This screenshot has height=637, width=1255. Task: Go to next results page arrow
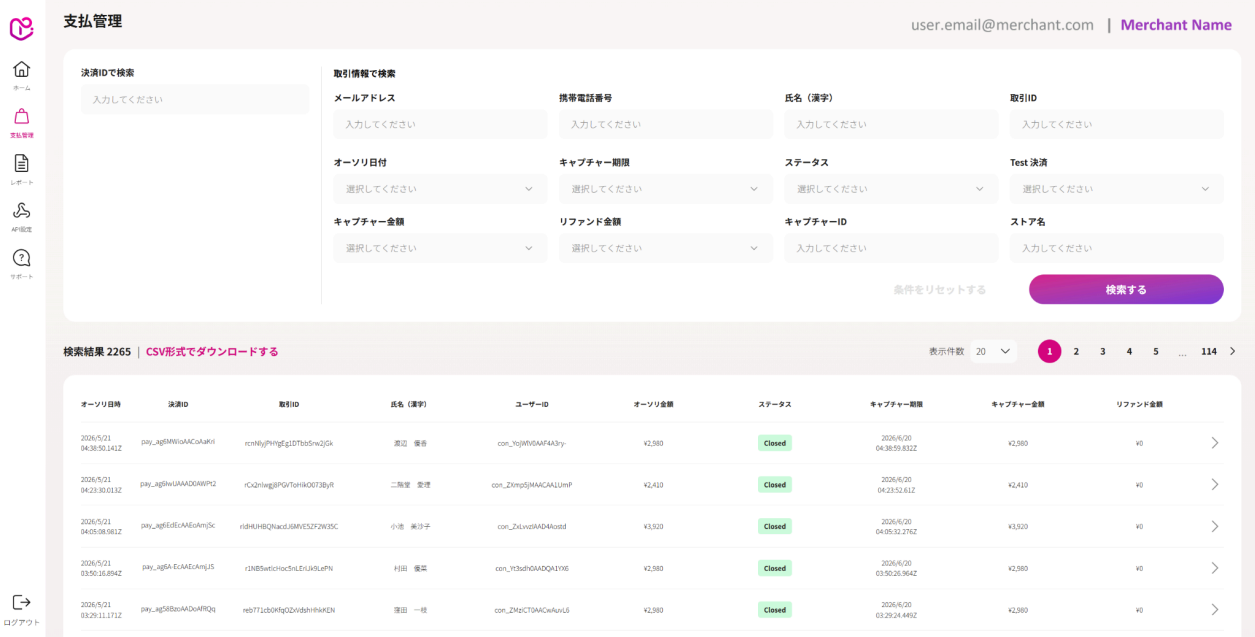point(1233,351)
